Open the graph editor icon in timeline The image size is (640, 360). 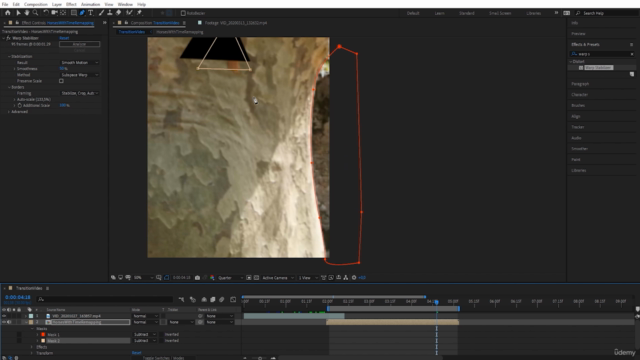point(233,299)
